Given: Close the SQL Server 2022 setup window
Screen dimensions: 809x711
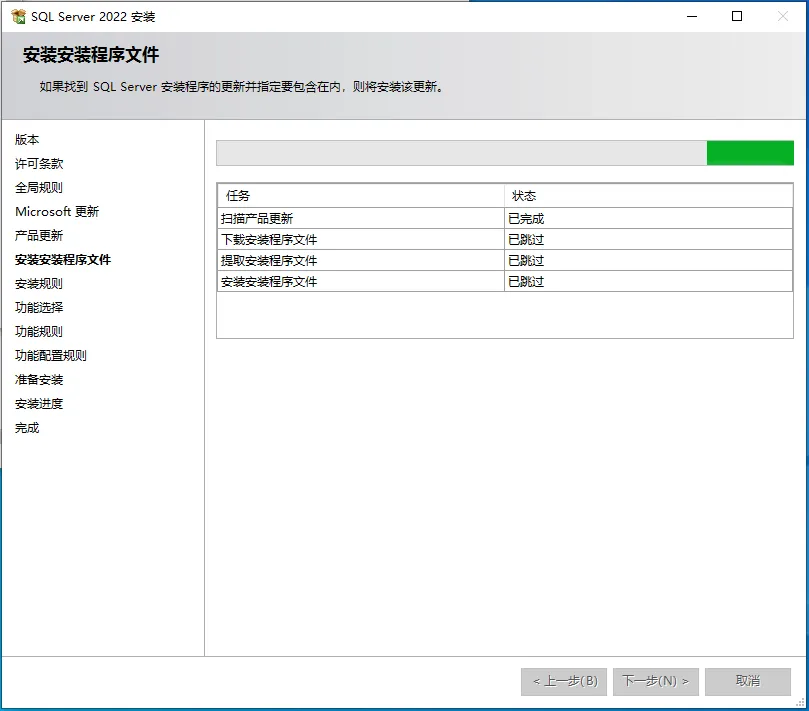Looking at the screenshot, I should (783, 17).
